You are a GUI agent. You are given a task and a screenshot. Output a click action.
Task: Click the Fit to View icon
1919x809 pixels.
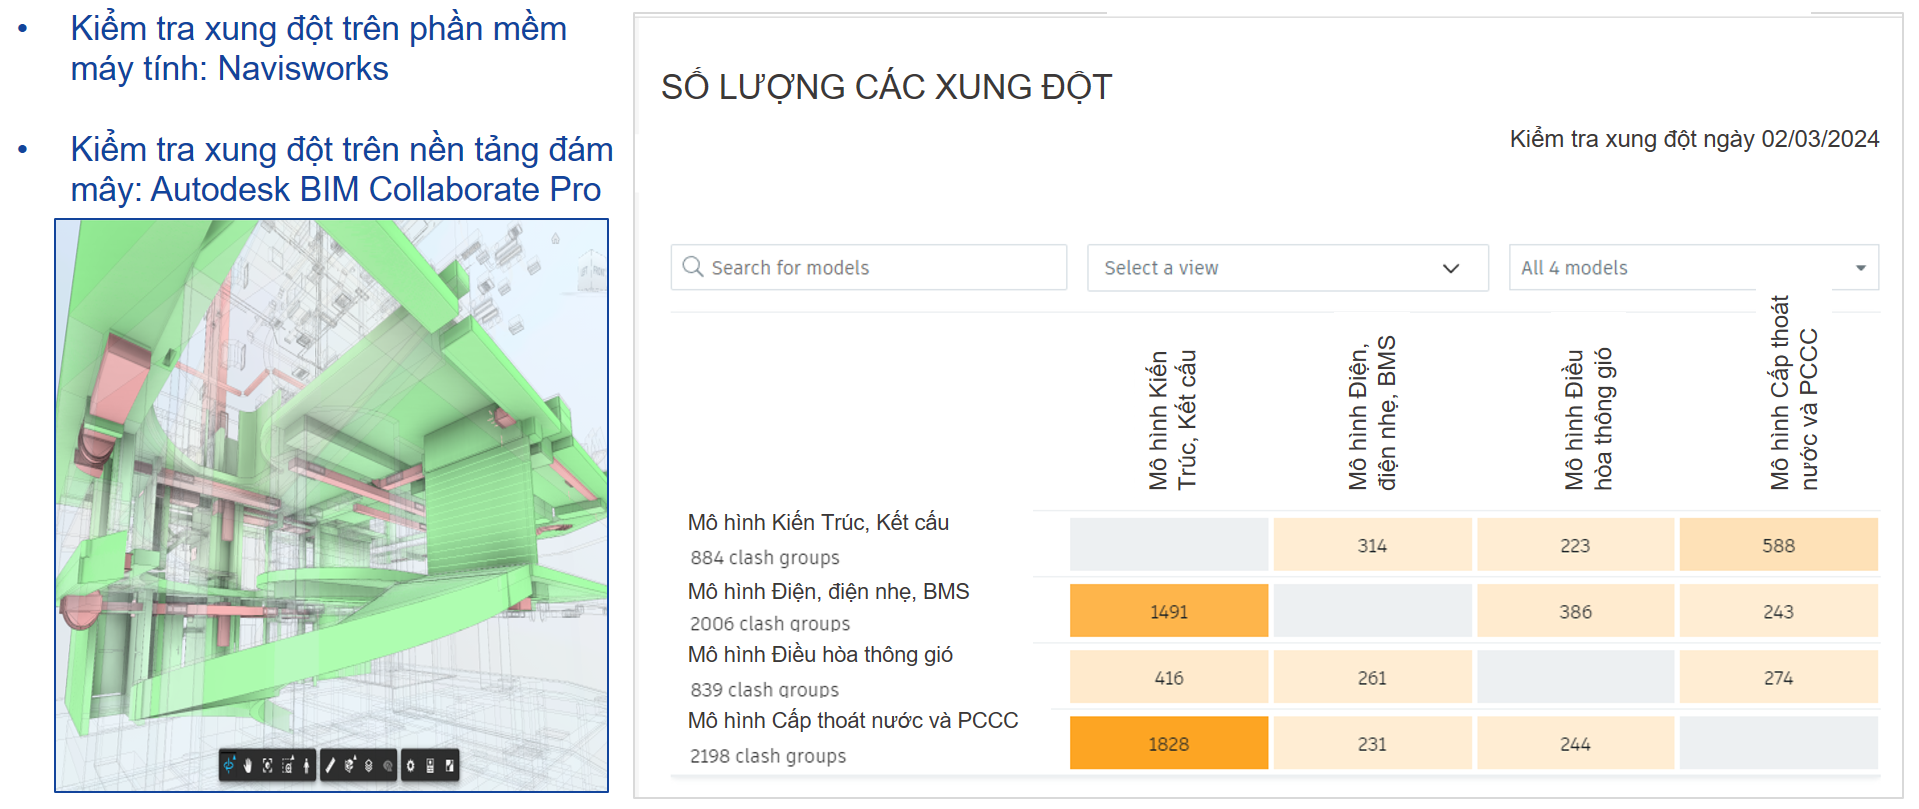268,766
